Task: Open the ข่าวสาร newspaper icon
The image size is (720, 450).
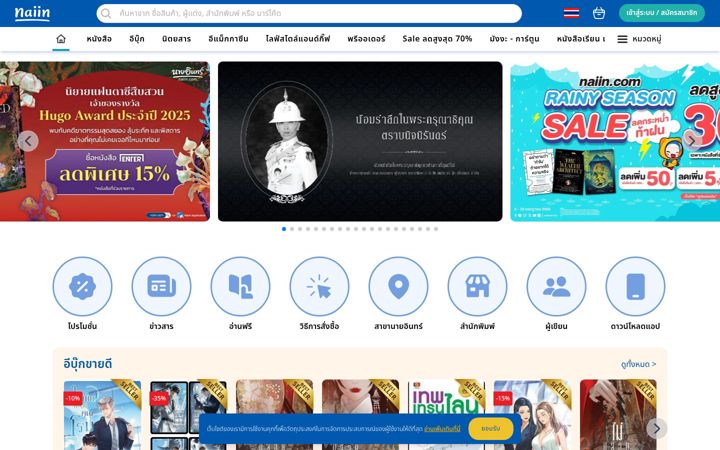Action: click(161, 287)
